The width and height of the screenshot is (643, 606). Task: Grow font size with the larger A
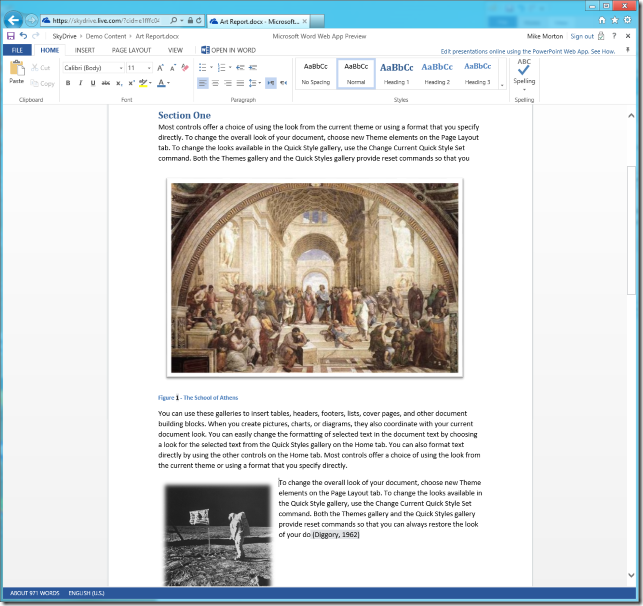(x=160, y=68)
